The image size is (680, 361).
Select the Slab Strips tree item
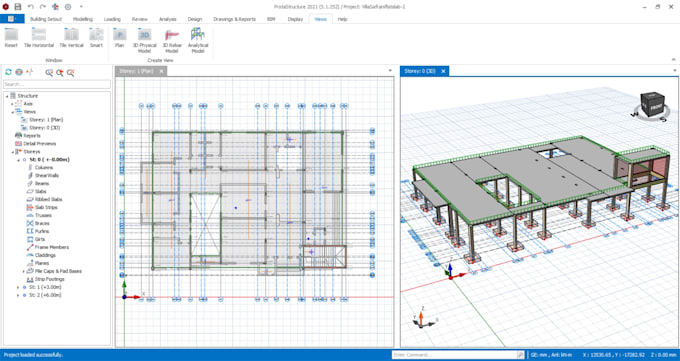46,207
